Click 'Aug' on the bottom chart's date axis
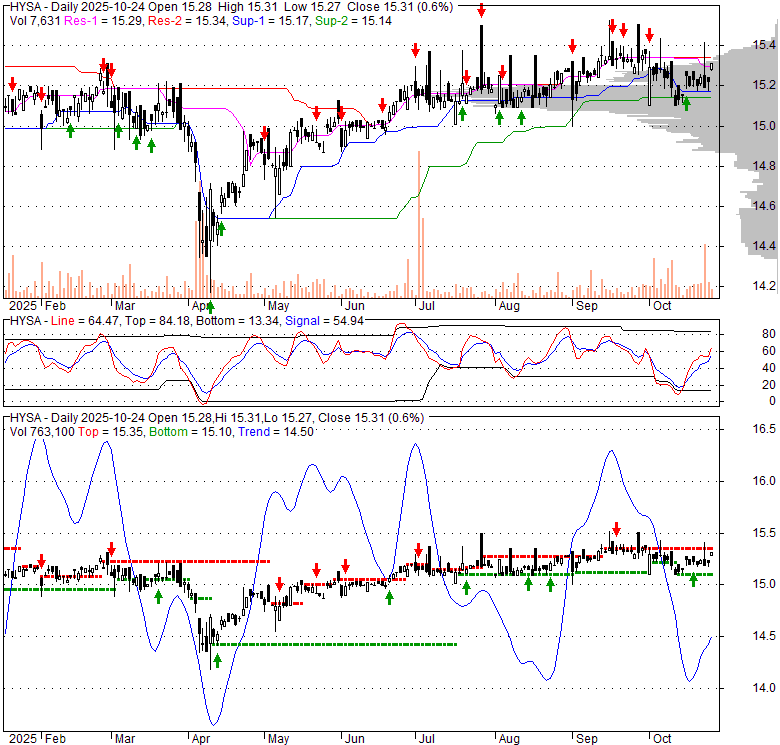Image resolution: width=780 pixels, height=745 pixels. coord(509,739)
